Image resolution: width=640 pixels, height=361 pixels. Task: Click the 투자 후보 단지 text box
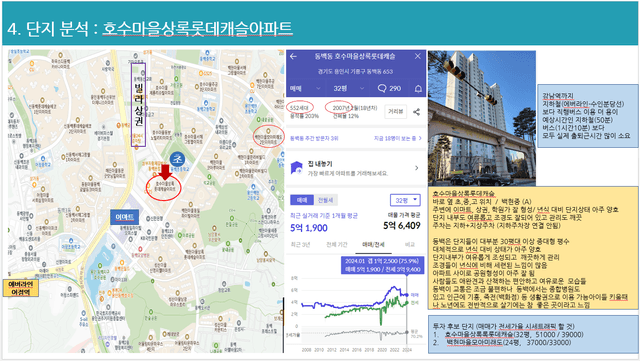pyautogui.click(x=533, y=334)
